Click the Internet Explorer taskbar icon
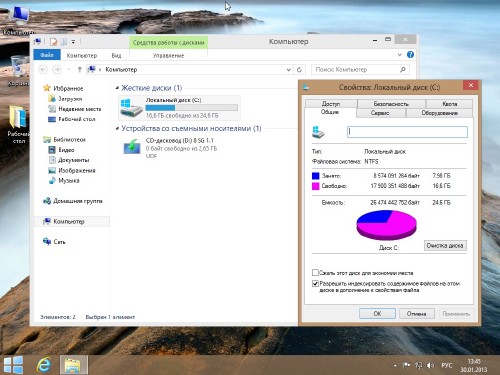 [44, 365]
